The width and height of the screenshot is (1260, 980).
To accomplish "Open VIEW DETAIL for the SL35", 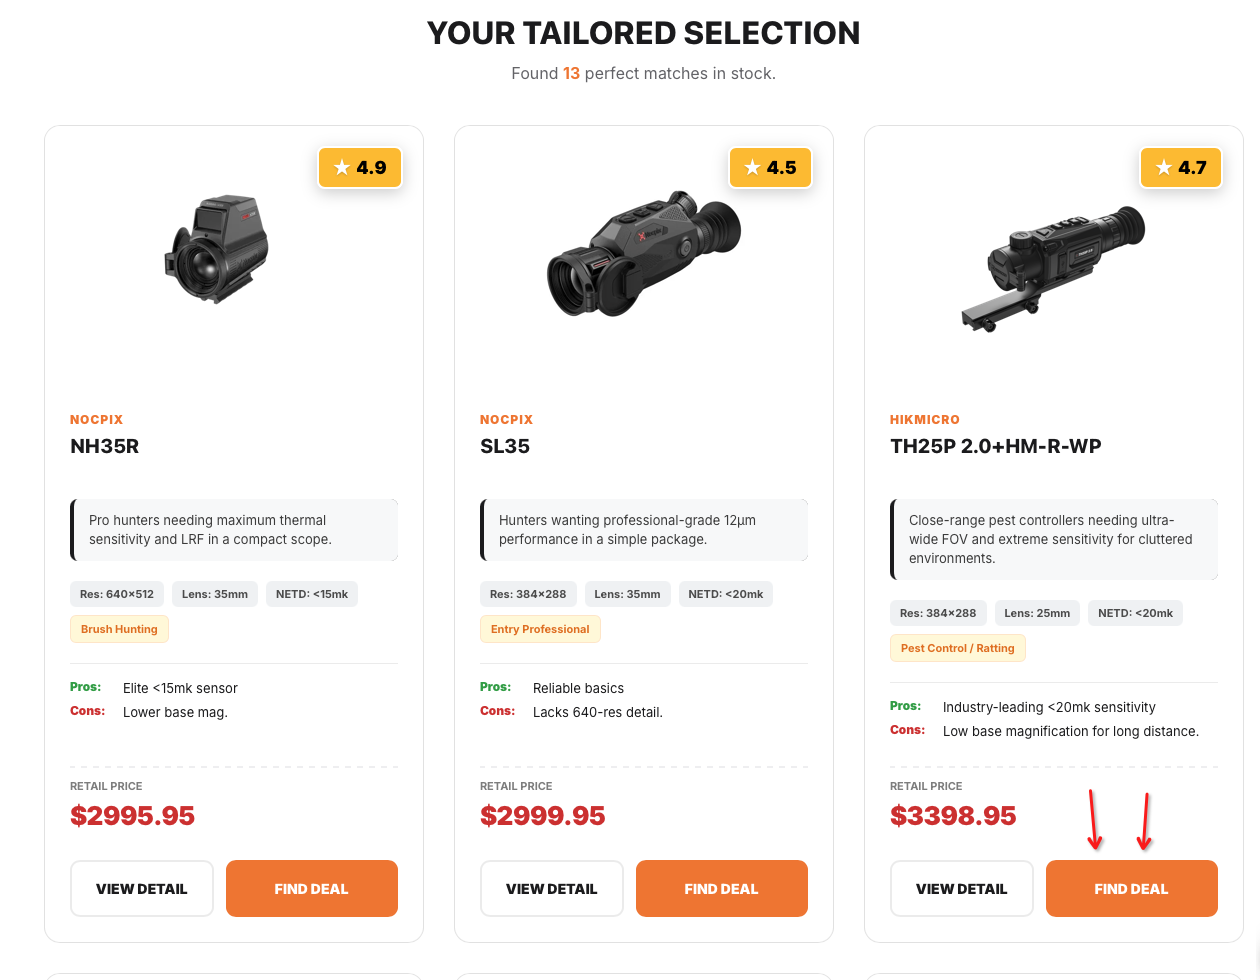I will [551, 888].
